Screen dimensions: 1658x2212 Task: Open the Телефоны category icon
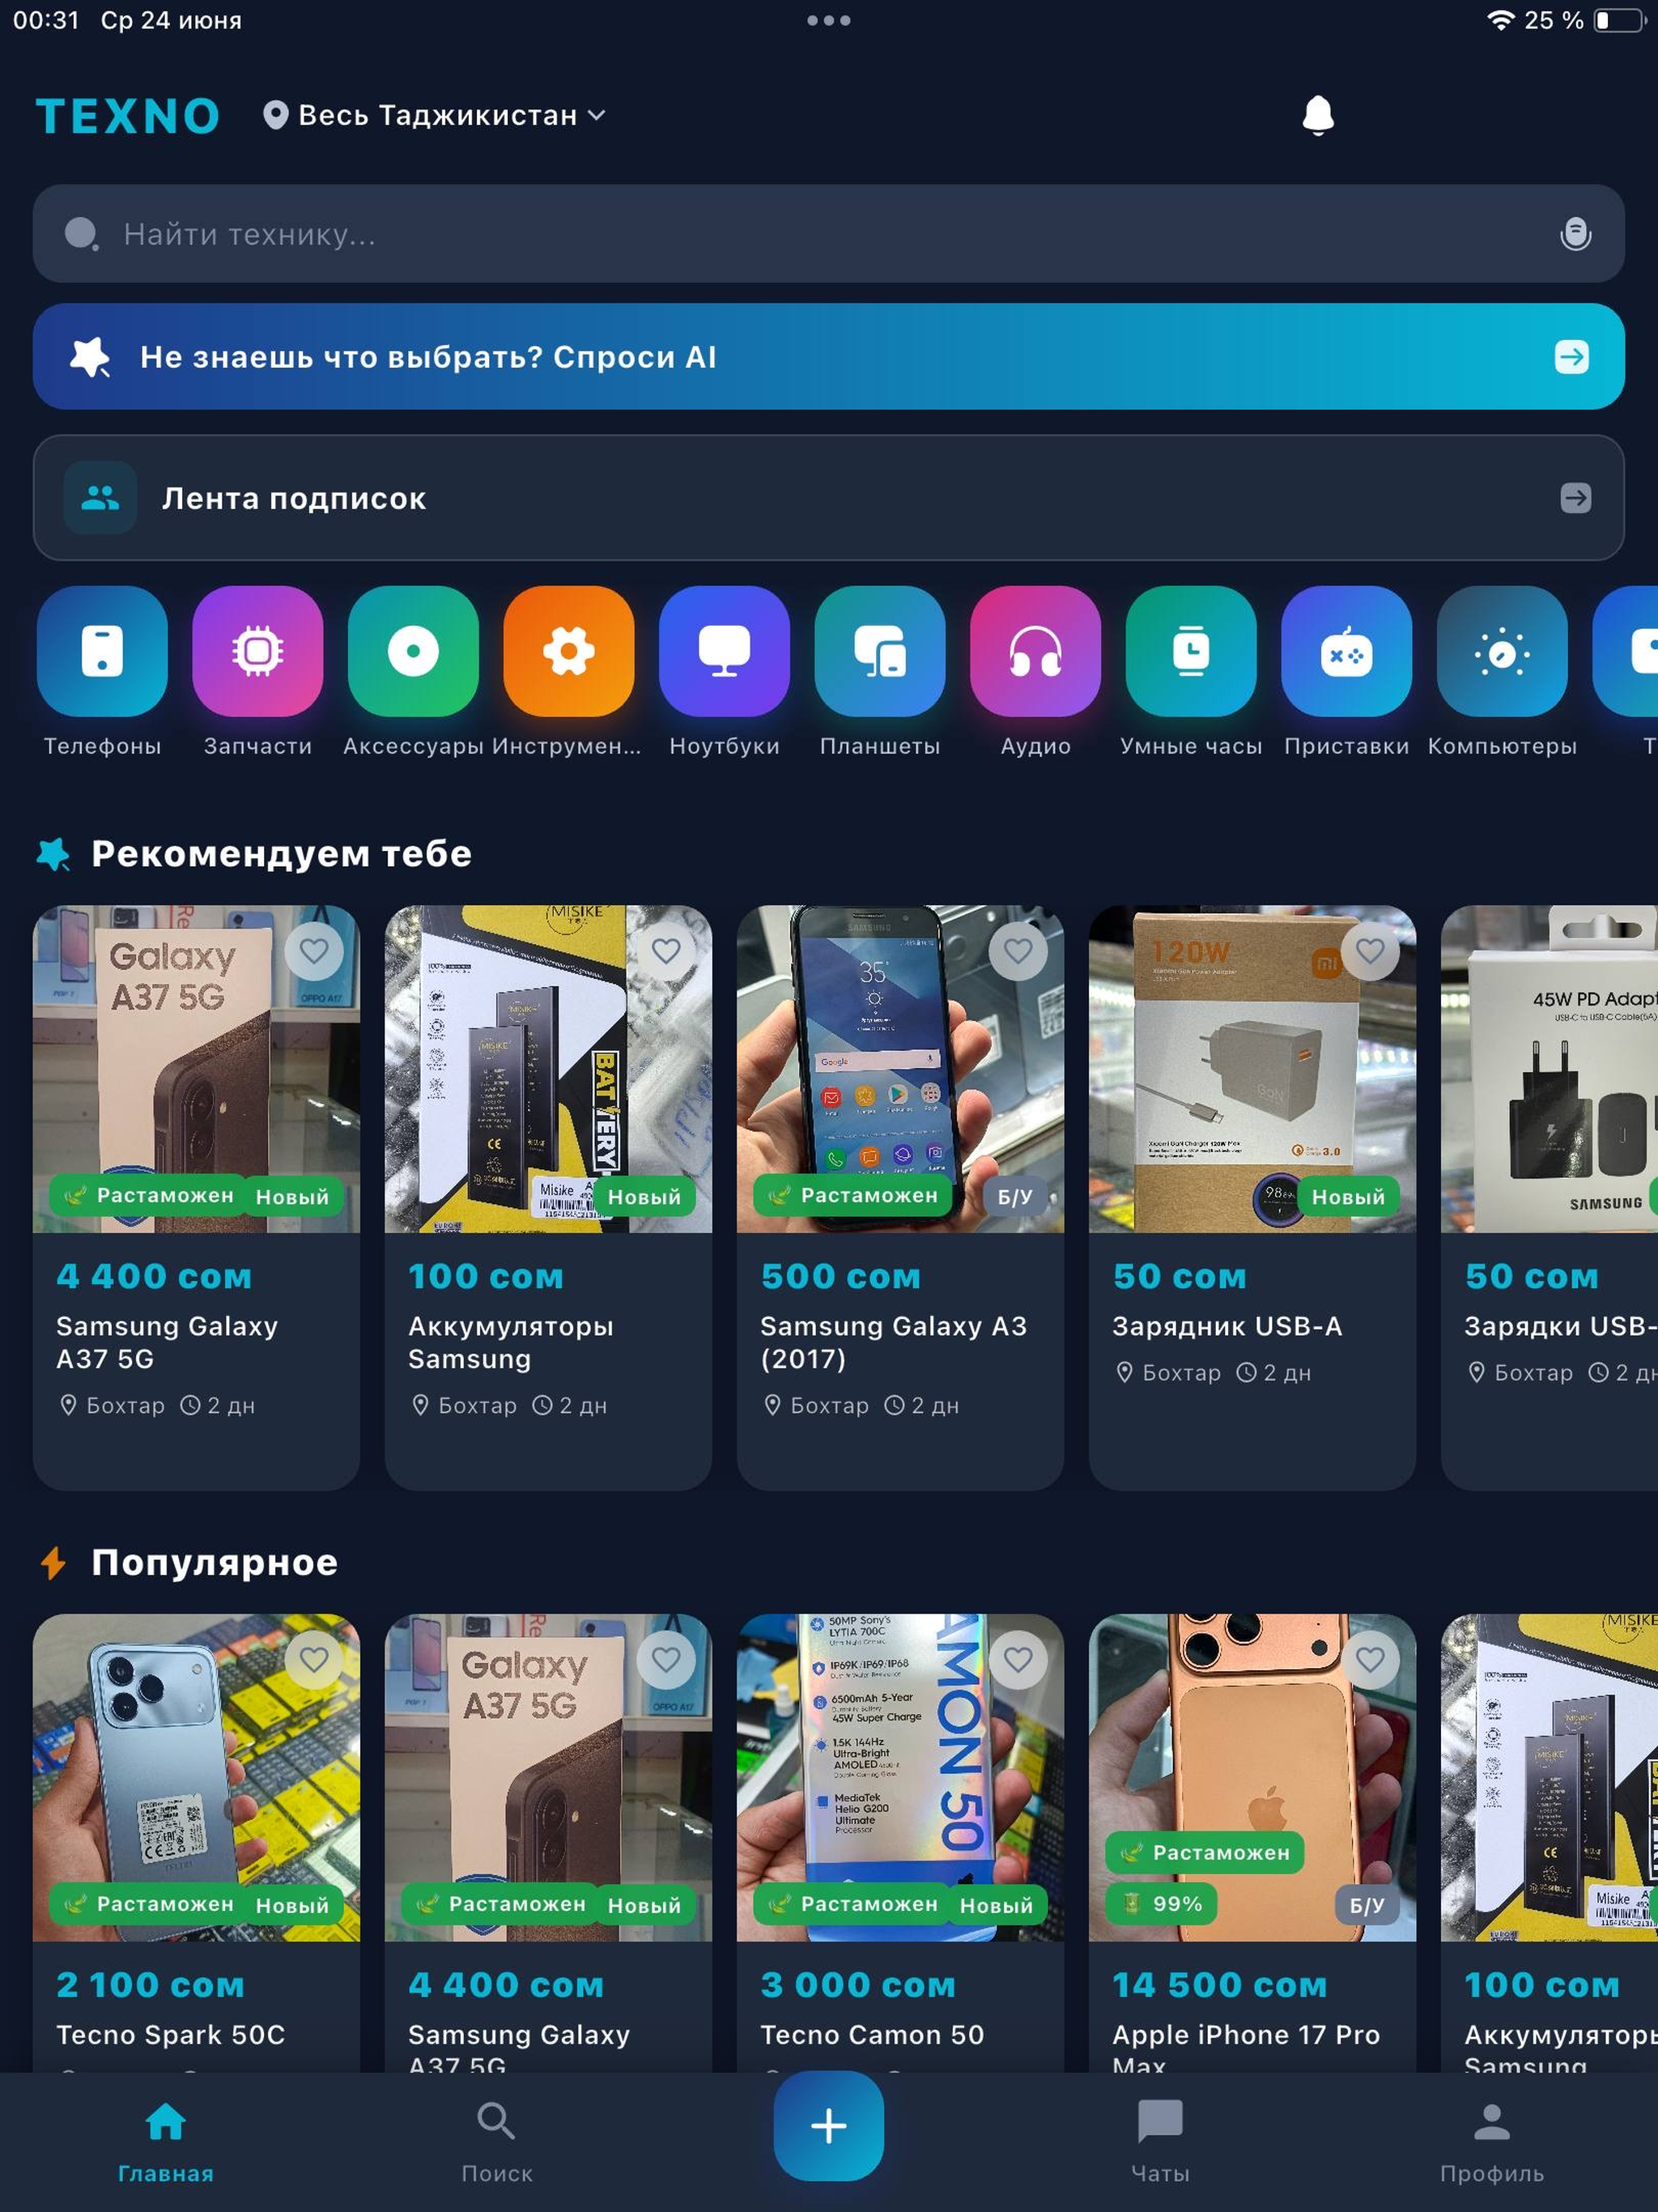point(102,651)
